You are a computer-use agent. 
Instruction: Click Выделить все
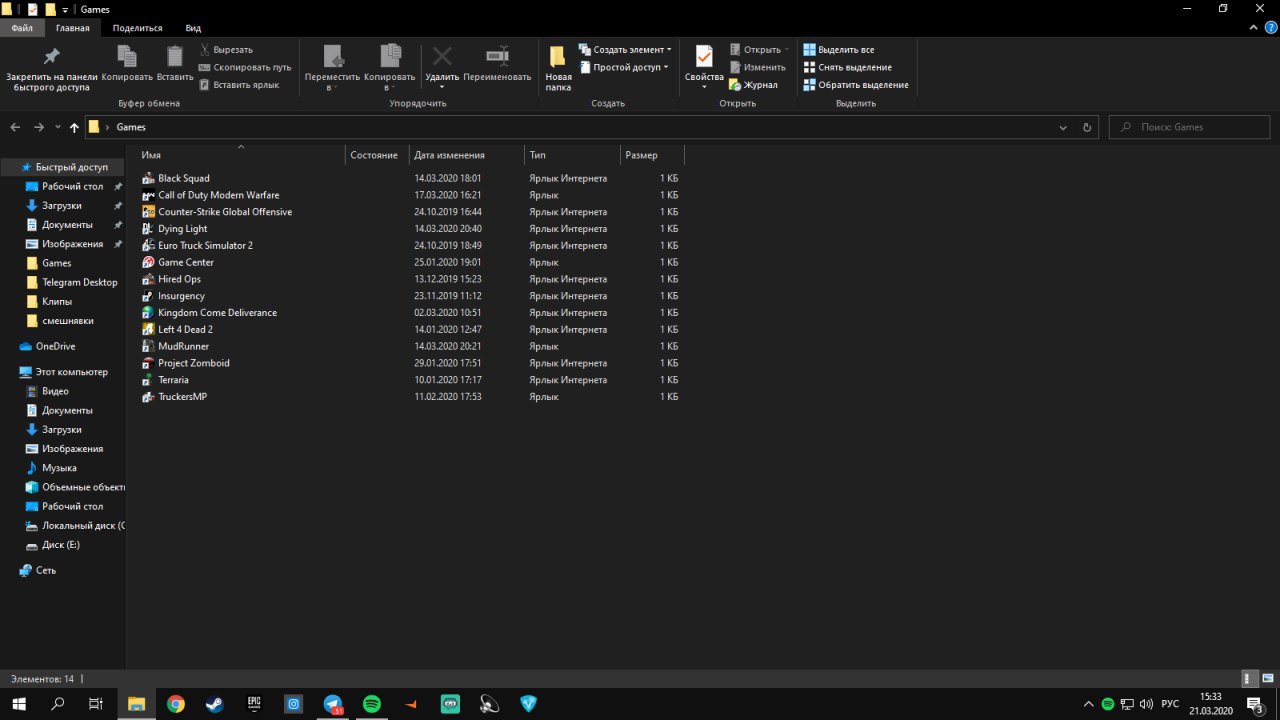839,49
